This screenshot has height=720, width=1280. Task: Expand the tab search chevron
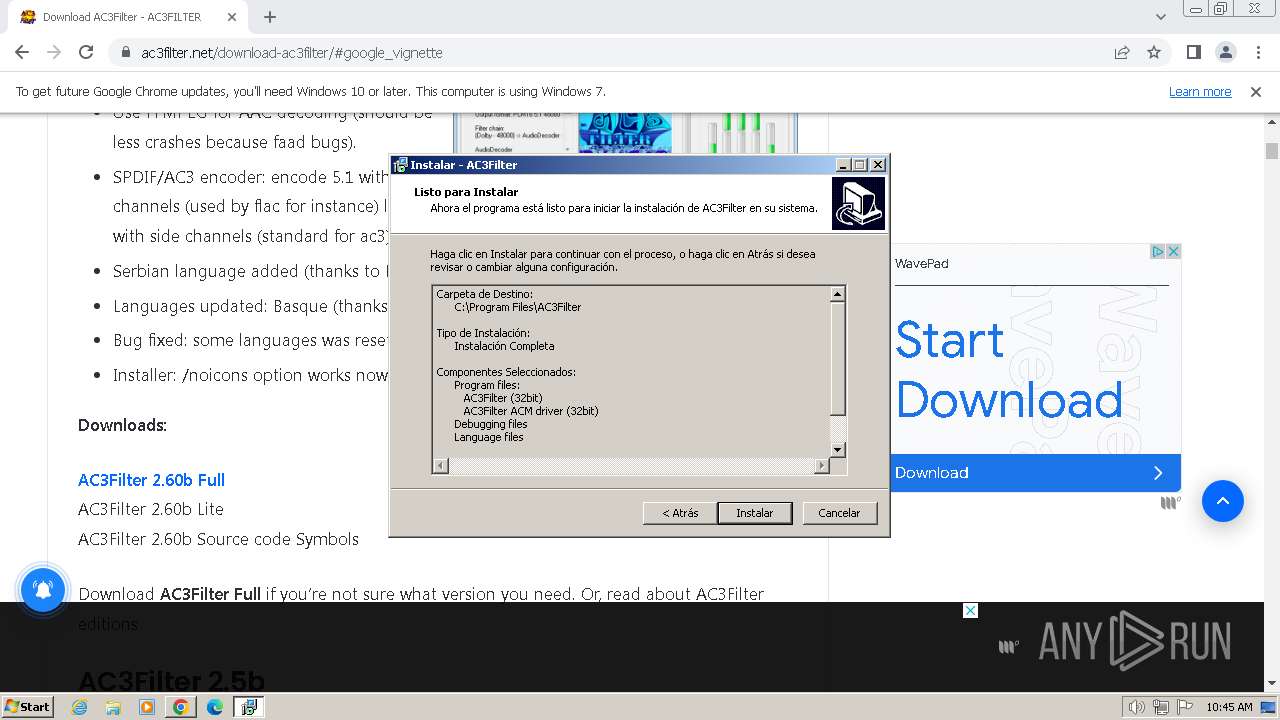[1161, 17]
